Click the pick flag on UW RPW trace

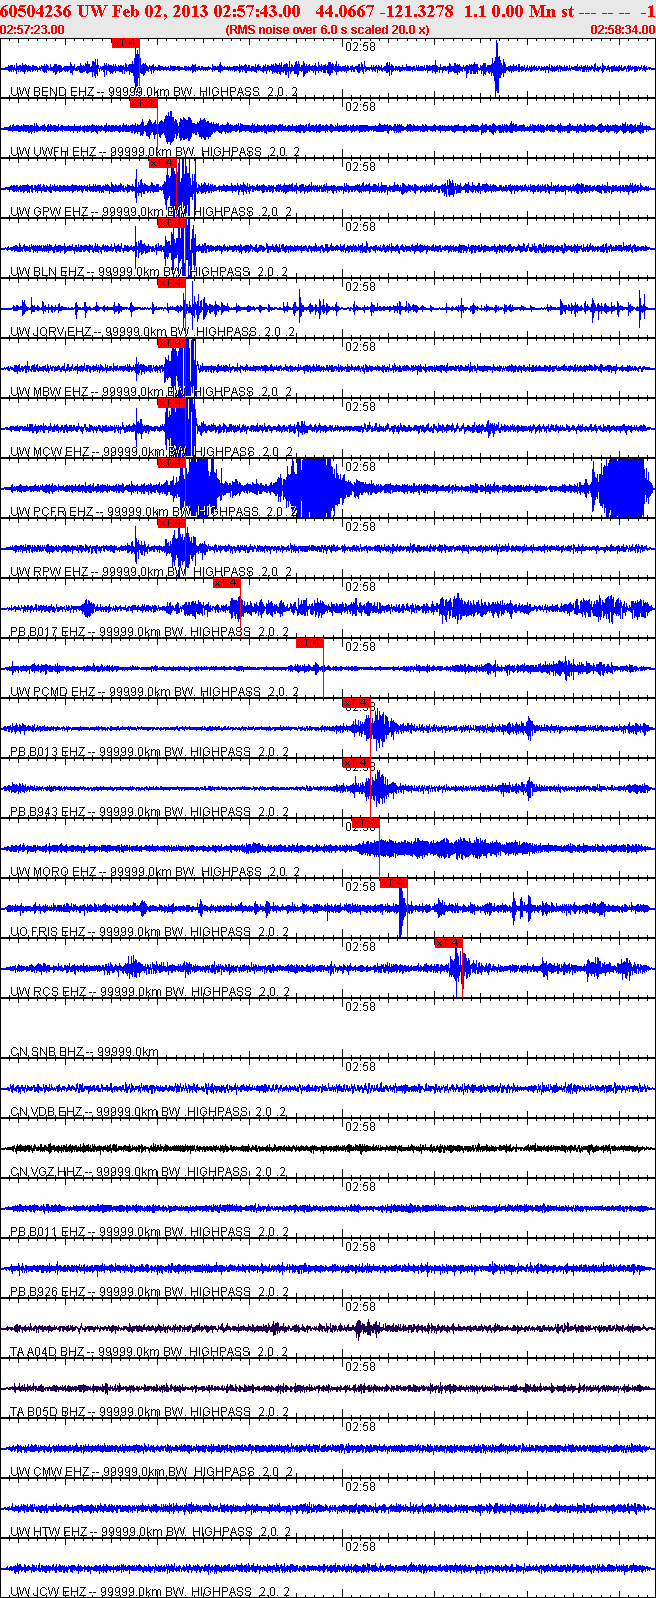(x=172, y=523)
